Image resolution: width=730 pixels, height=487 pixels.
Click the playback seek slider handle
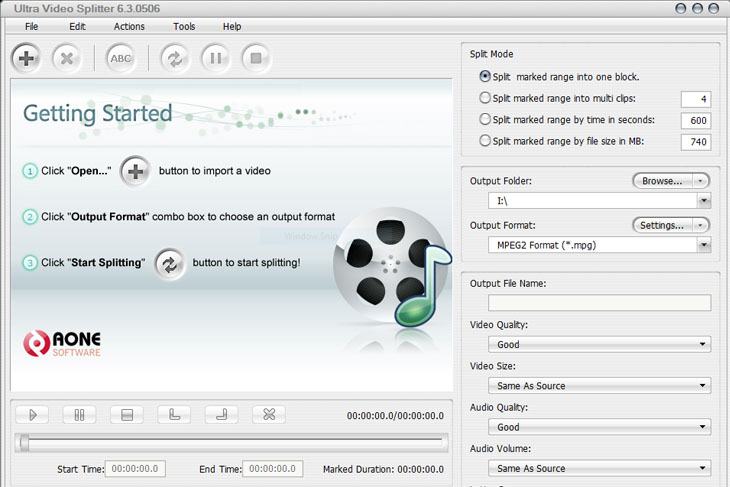click(23, 442)
